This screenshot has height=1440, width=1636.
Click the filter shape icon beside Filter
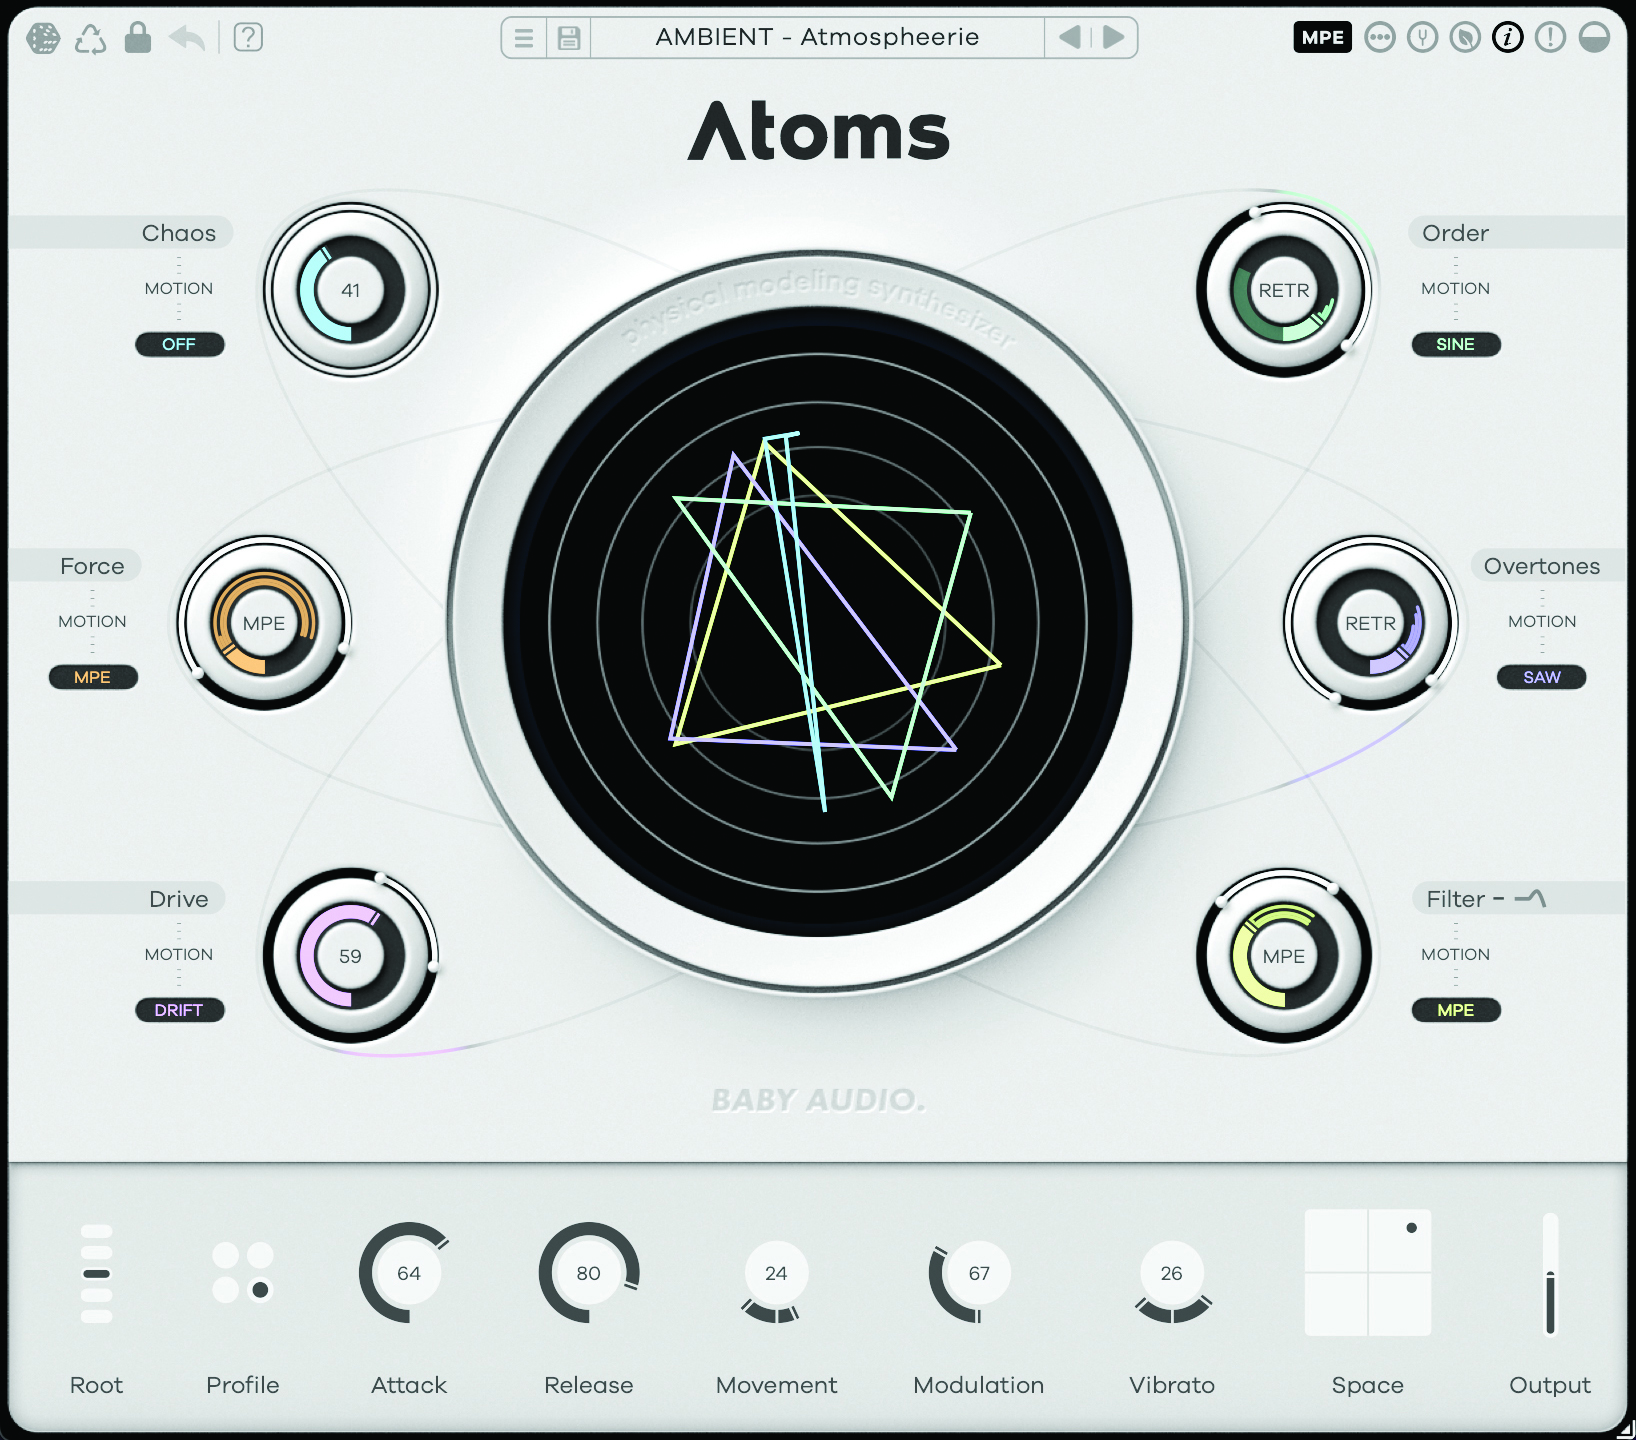pyautogui.click(x=1530, y=898)
